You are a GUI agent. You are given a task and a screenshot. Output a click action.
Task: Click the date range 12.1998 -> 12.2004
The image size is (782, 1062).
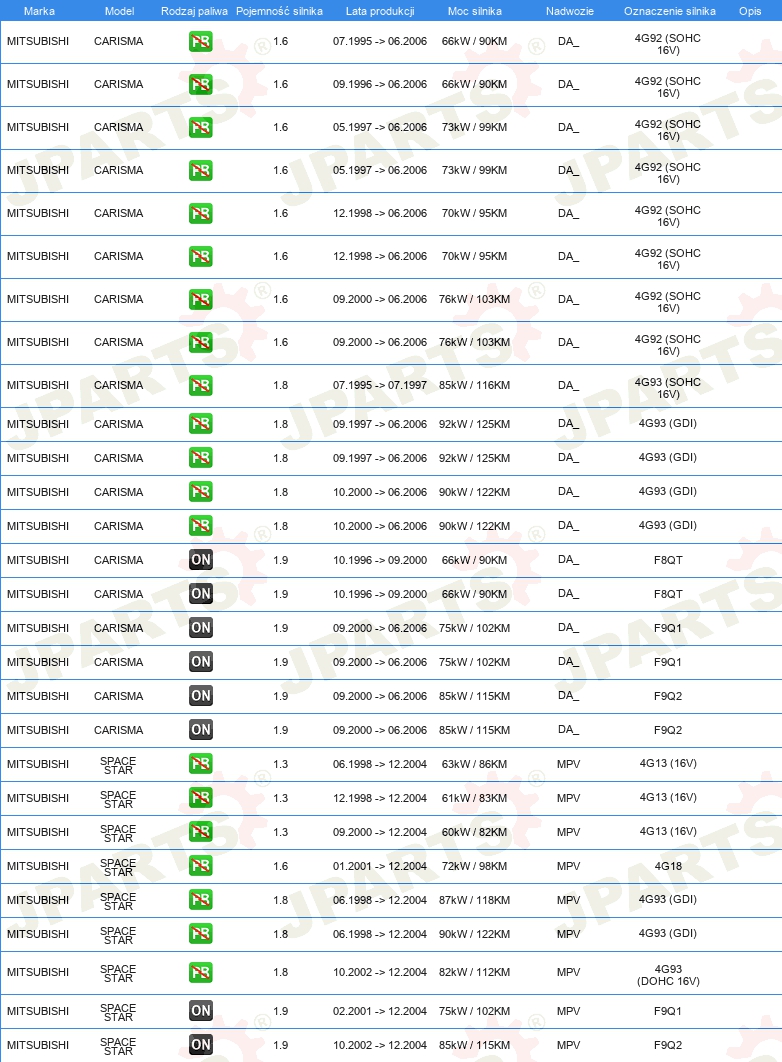click(380, 798)
